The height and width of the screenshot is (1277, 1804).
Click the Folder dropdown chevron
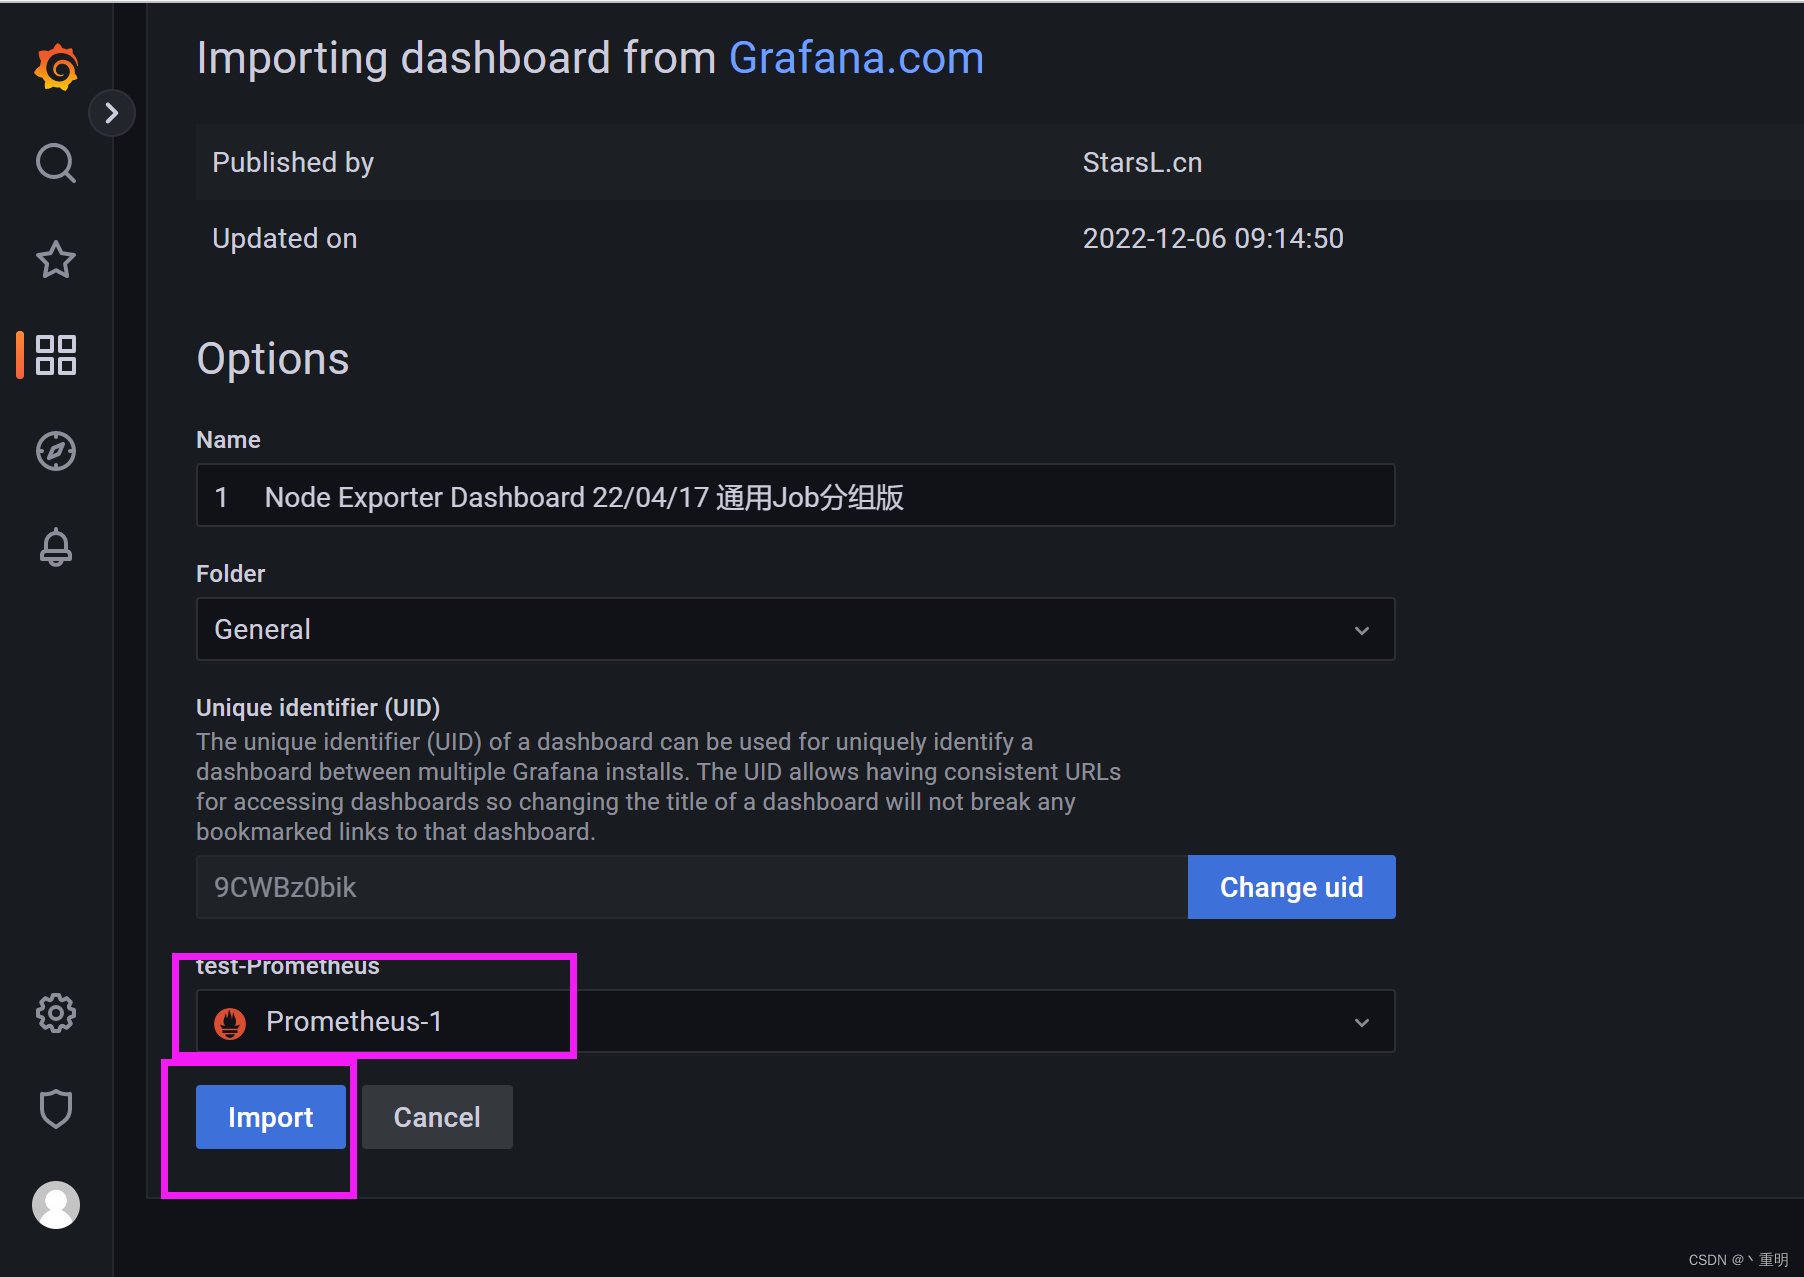click(1362, 630)
